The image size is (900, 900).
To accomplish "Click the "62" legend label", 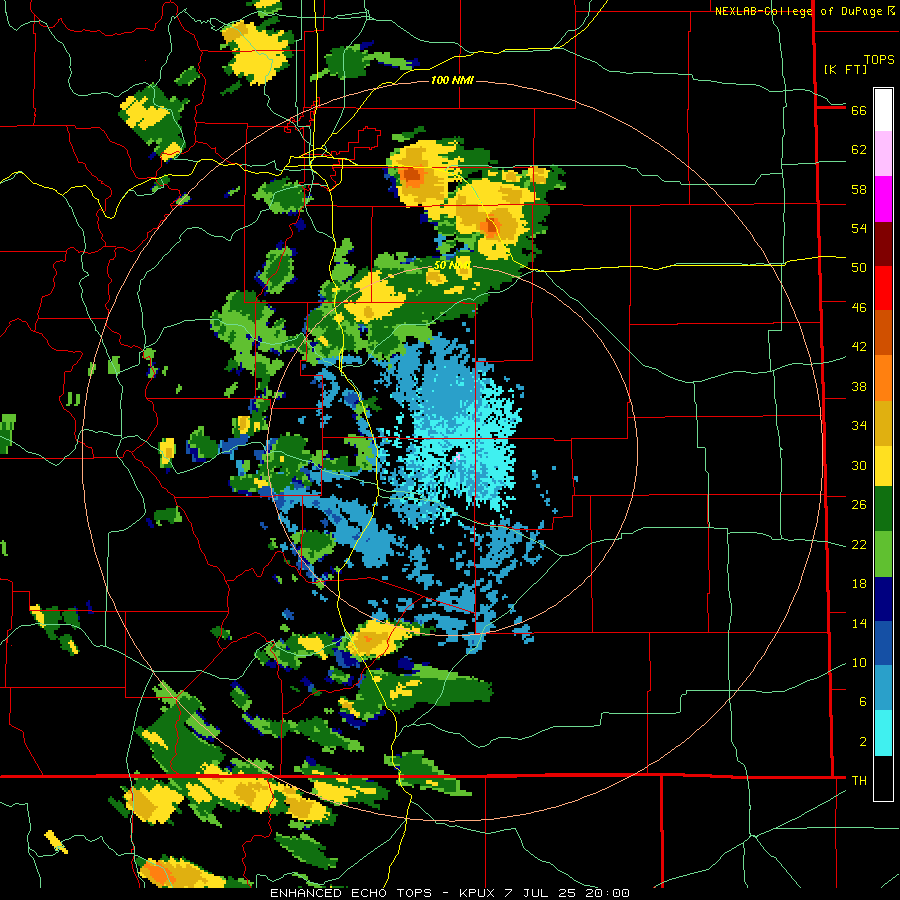I will (x=859, y=150).
